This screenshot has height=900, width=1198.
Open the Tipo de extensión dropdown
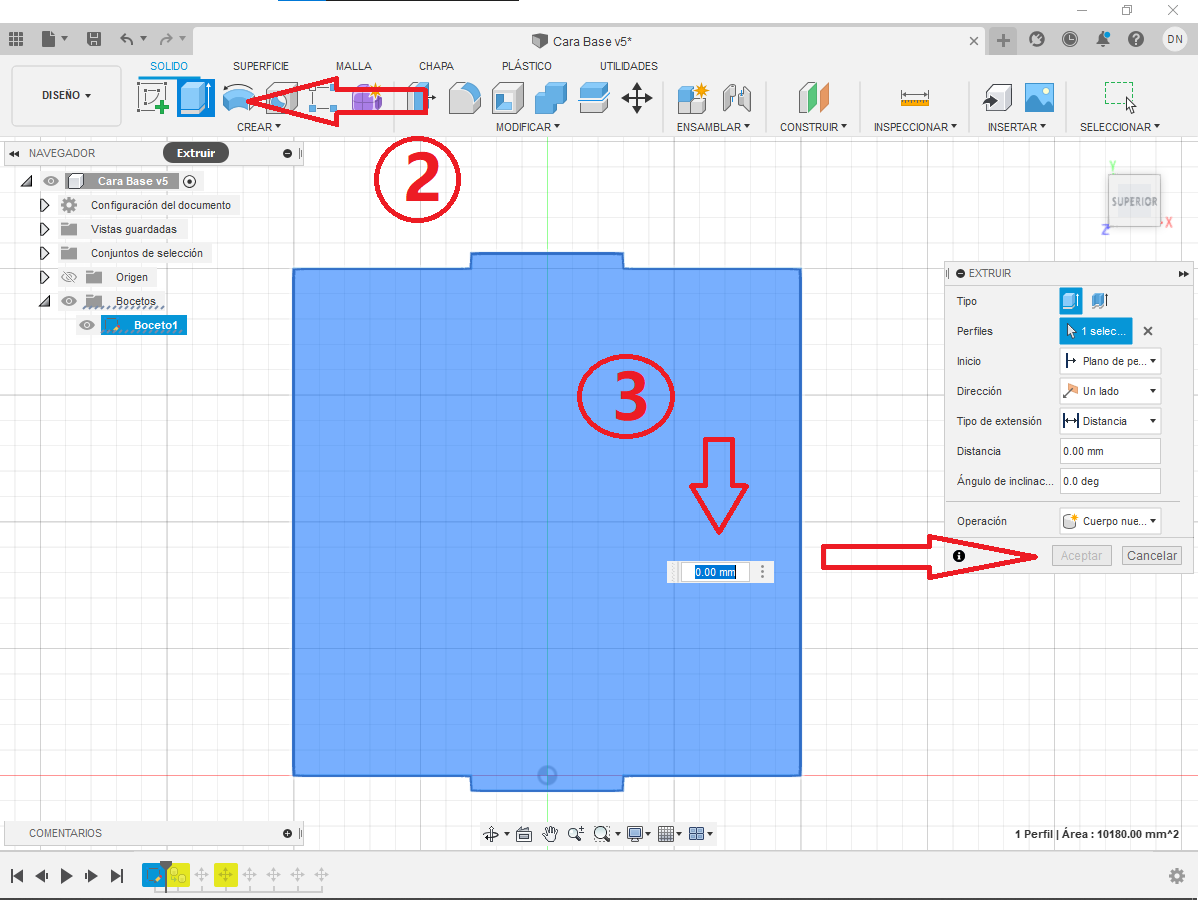point(1110,421)
